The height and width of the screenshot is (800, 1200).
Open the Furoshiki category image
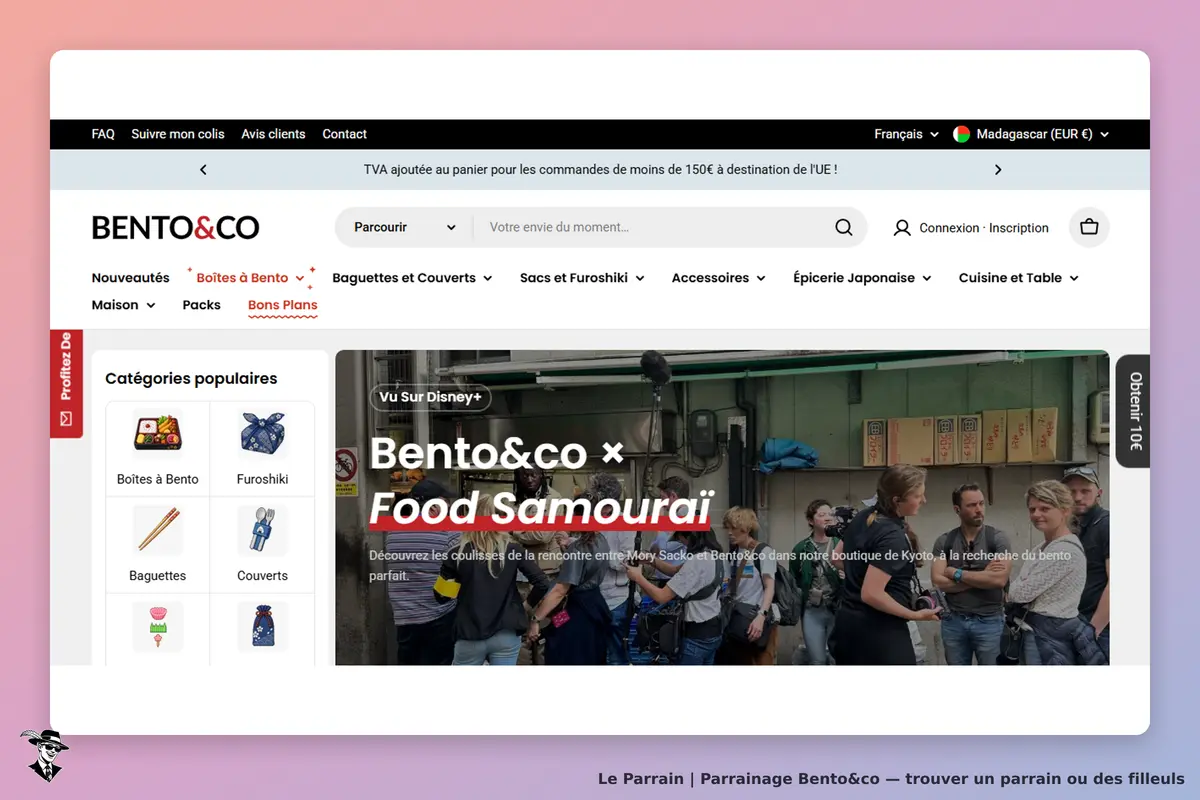tap(263, 434)
